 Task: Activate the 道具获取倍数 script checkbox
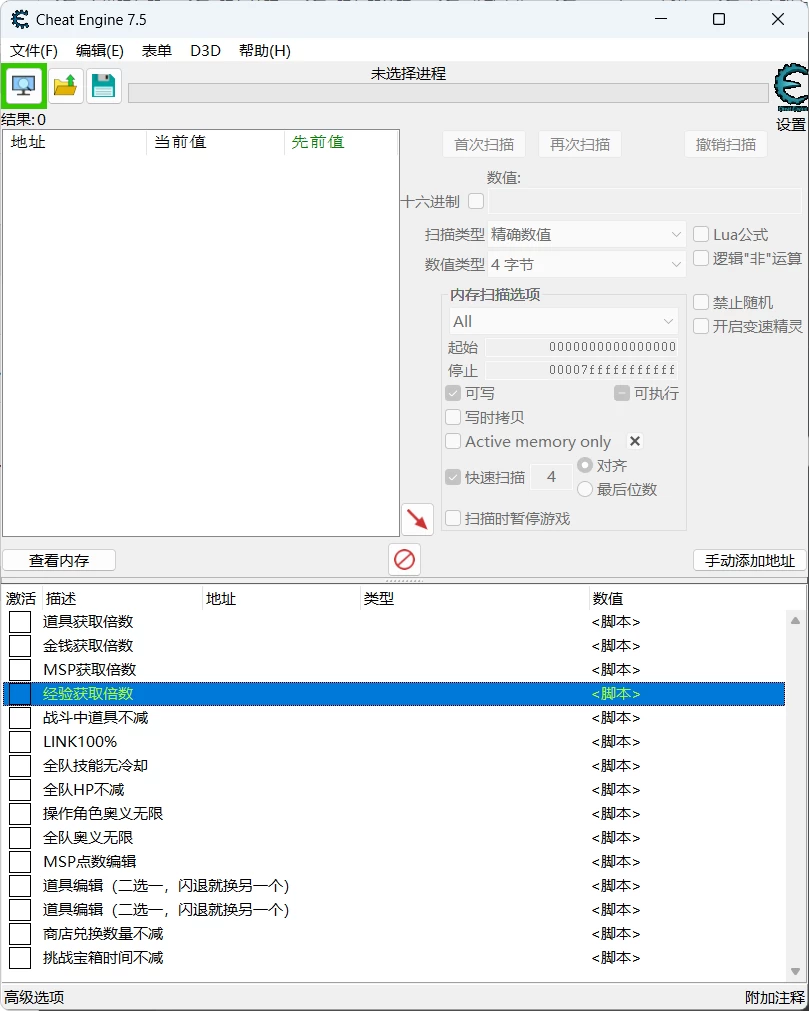pos(20,622)
